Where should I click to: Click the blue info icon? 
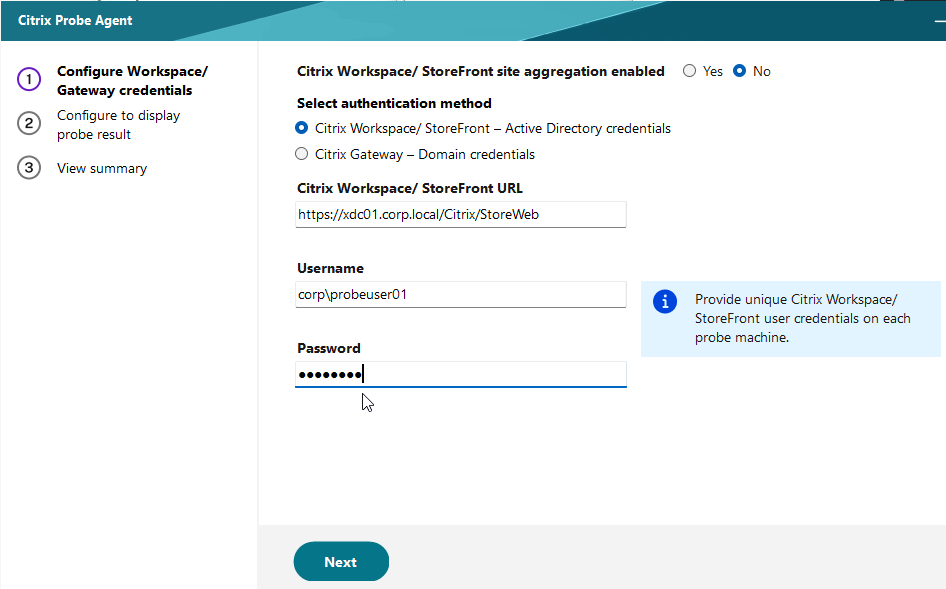point(665,301)
